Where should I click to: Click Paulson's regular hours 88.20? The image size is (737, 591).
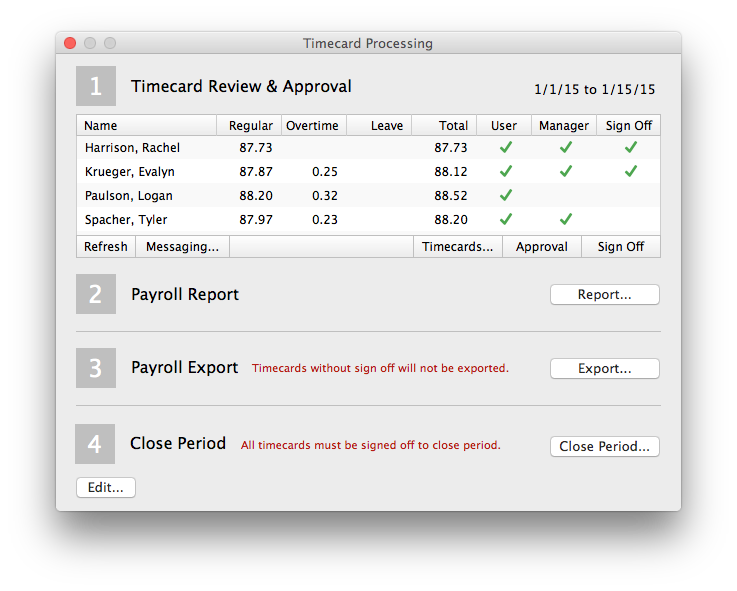pos(256,196)
